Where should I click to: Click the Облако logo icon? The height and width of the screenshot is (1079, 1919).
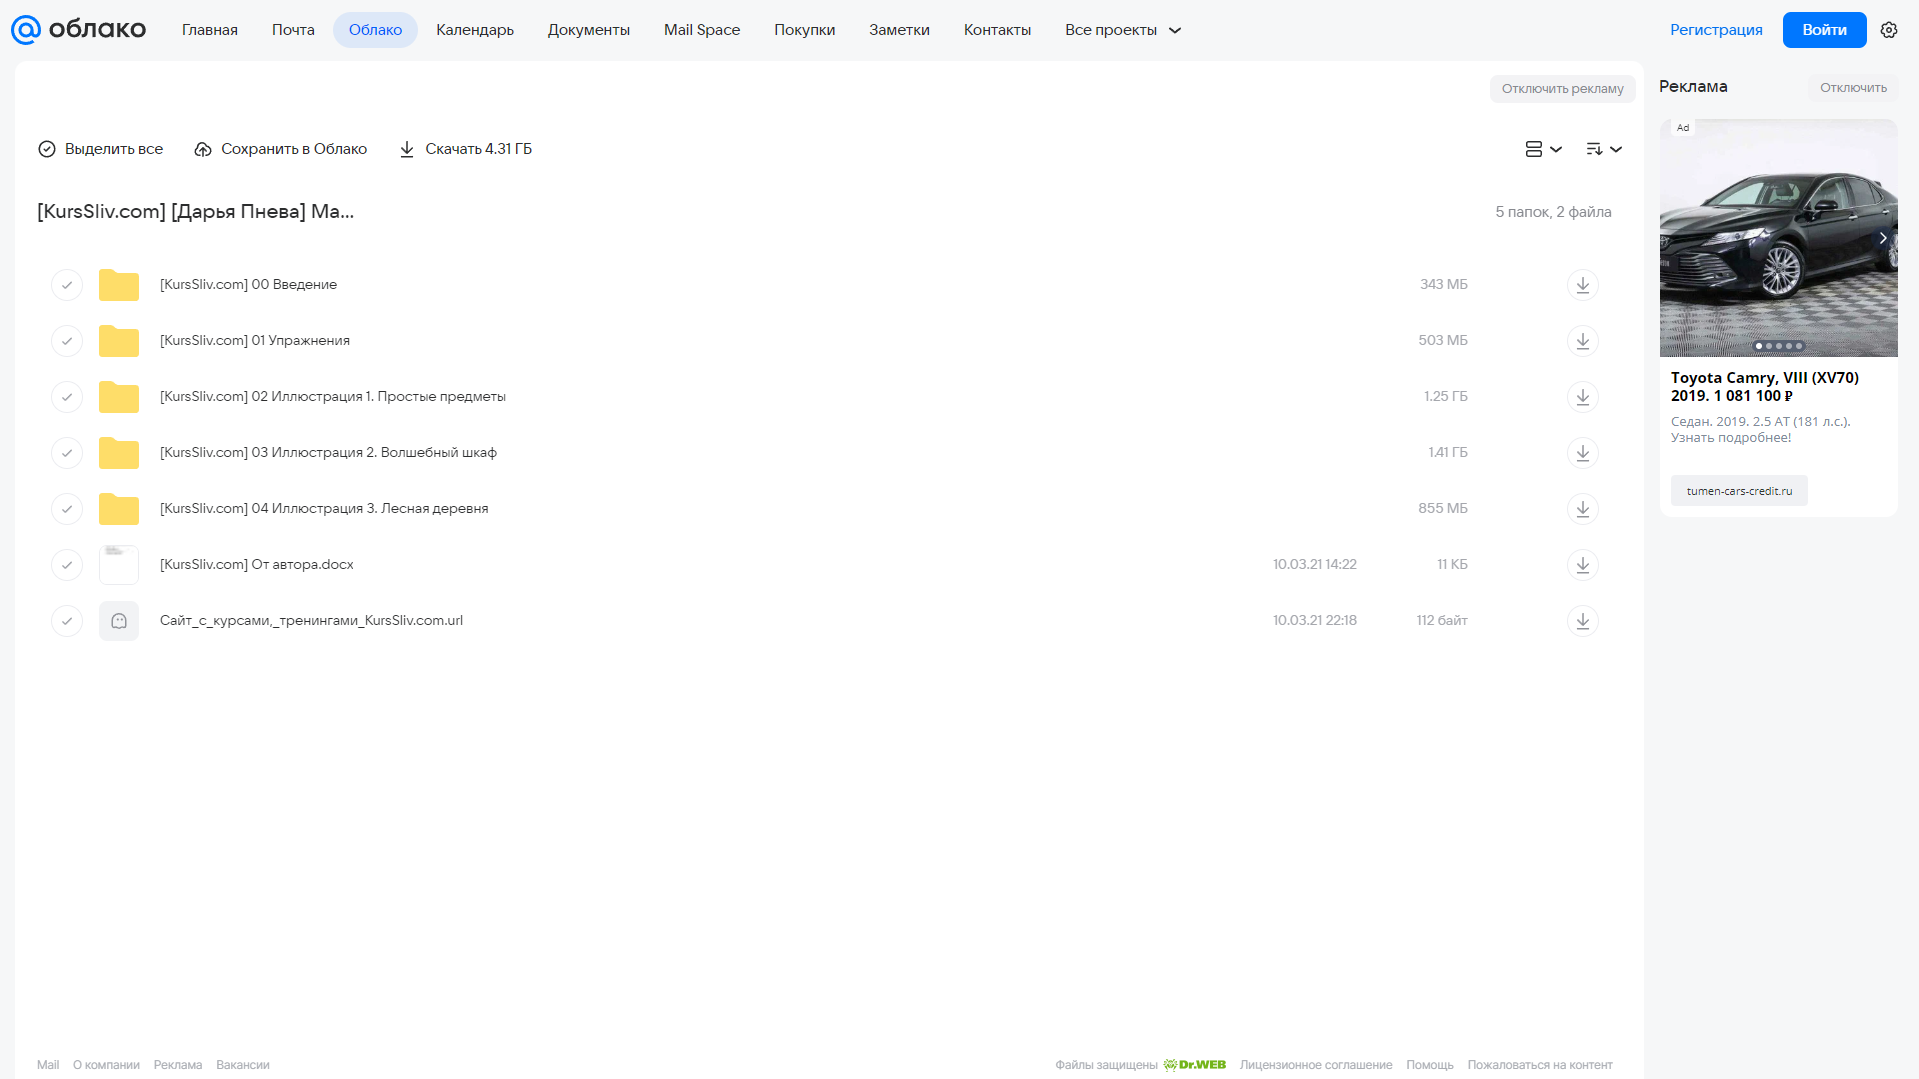25,30
